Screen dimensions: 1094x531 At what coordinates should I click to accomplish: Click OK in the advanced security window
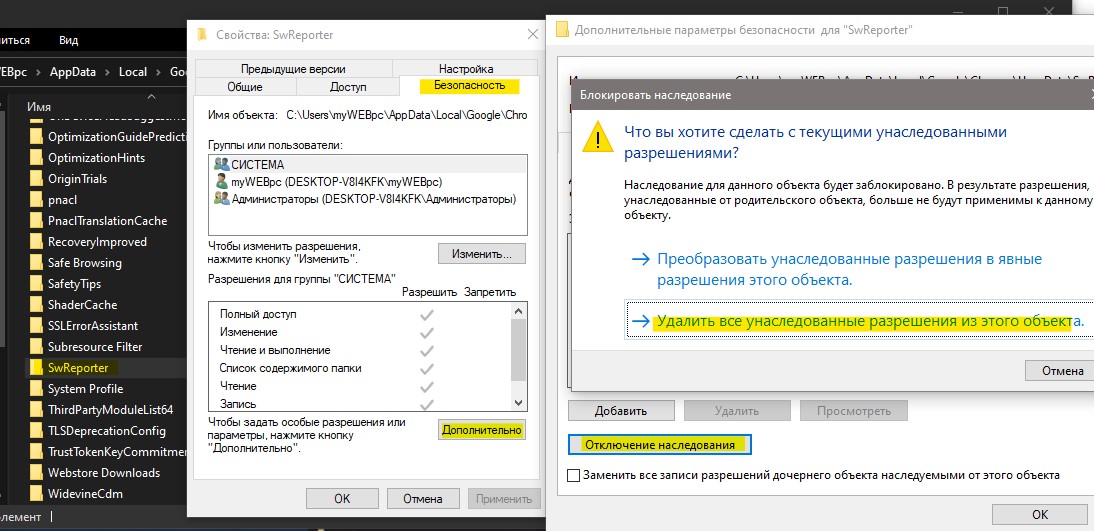1040,514
